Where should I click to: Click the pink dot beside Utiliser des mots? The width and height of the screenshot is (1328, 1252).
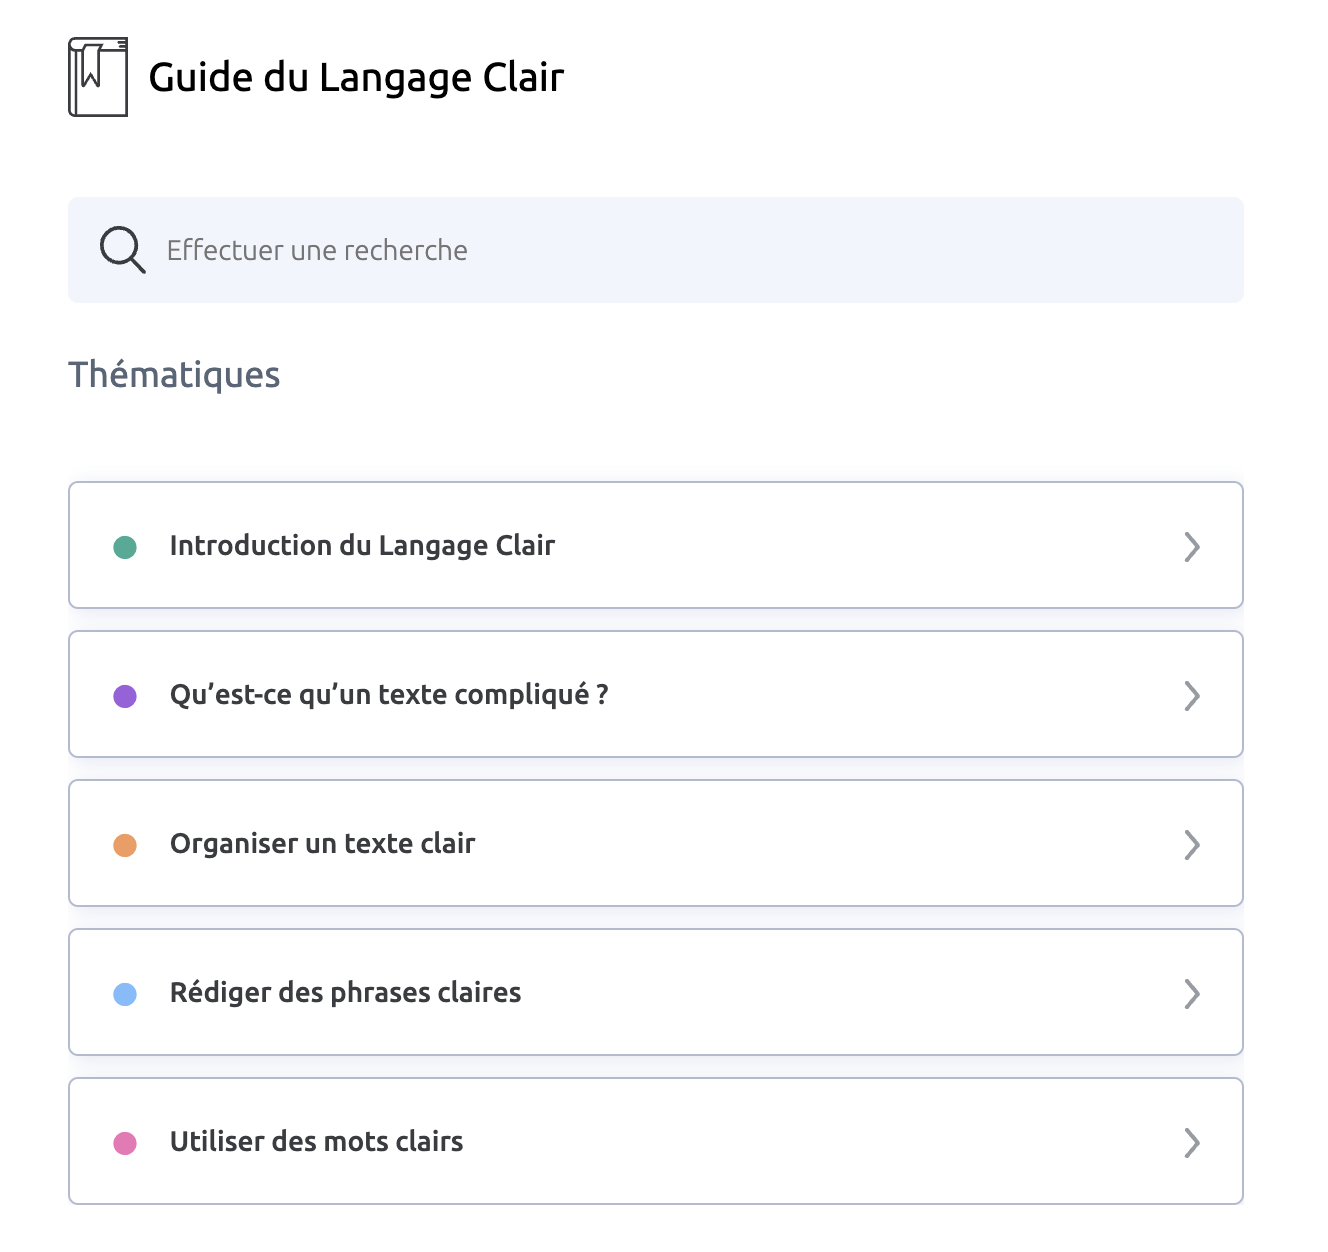coord(125,1143)
